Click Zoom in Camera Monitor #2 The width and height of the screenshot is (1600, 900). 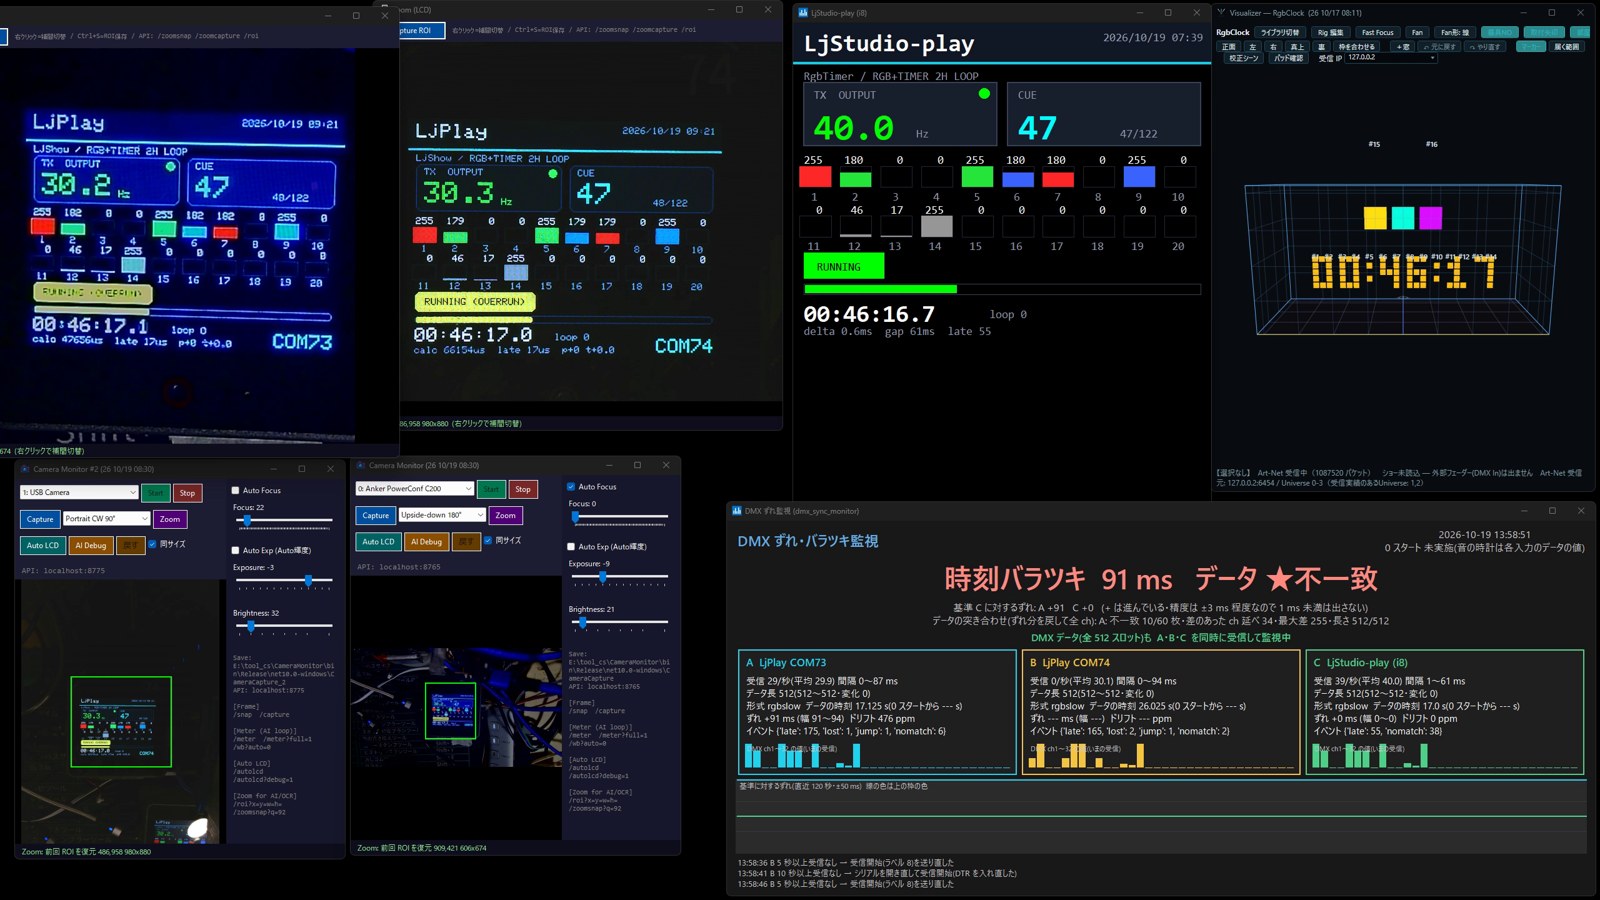170,519
